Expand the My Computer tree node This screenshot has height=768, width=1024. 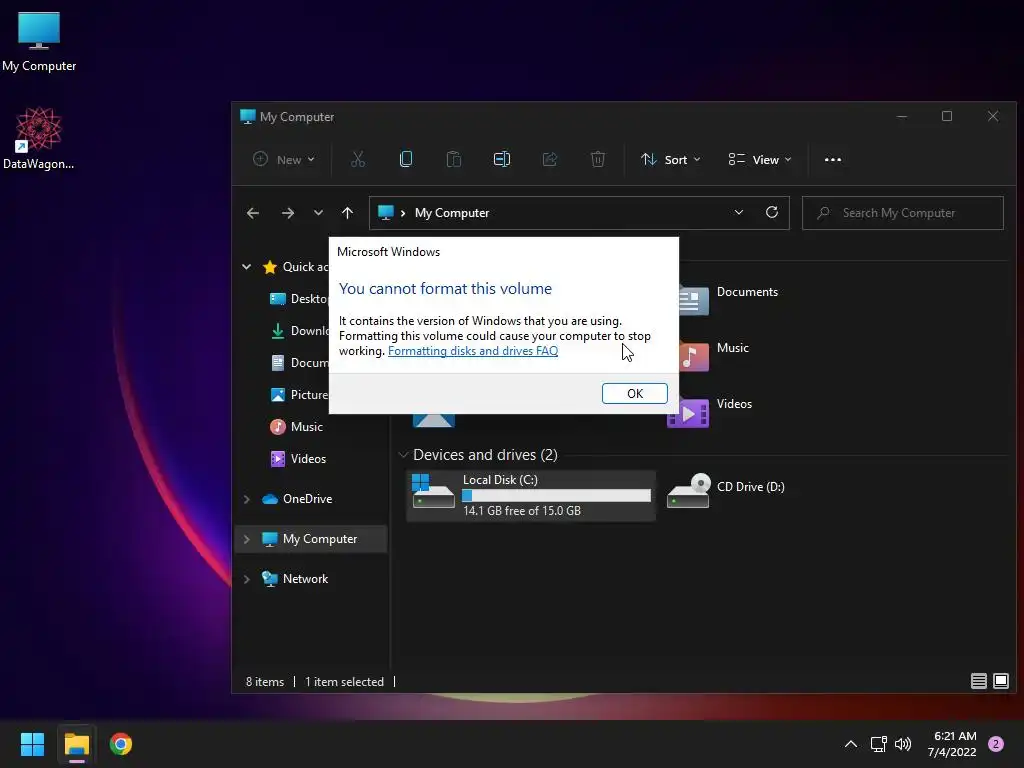pyautogui.click(x=247, y=539)
